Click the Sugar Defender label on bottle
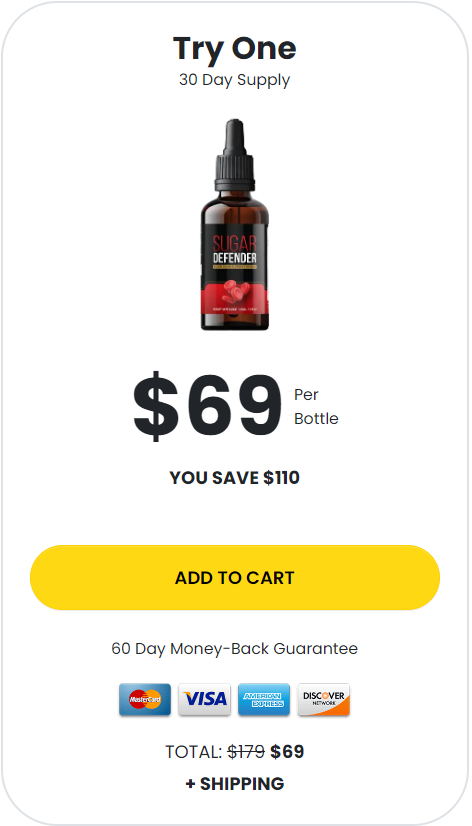The height and width of the screenshot is (826, 472). coord(235,253)
